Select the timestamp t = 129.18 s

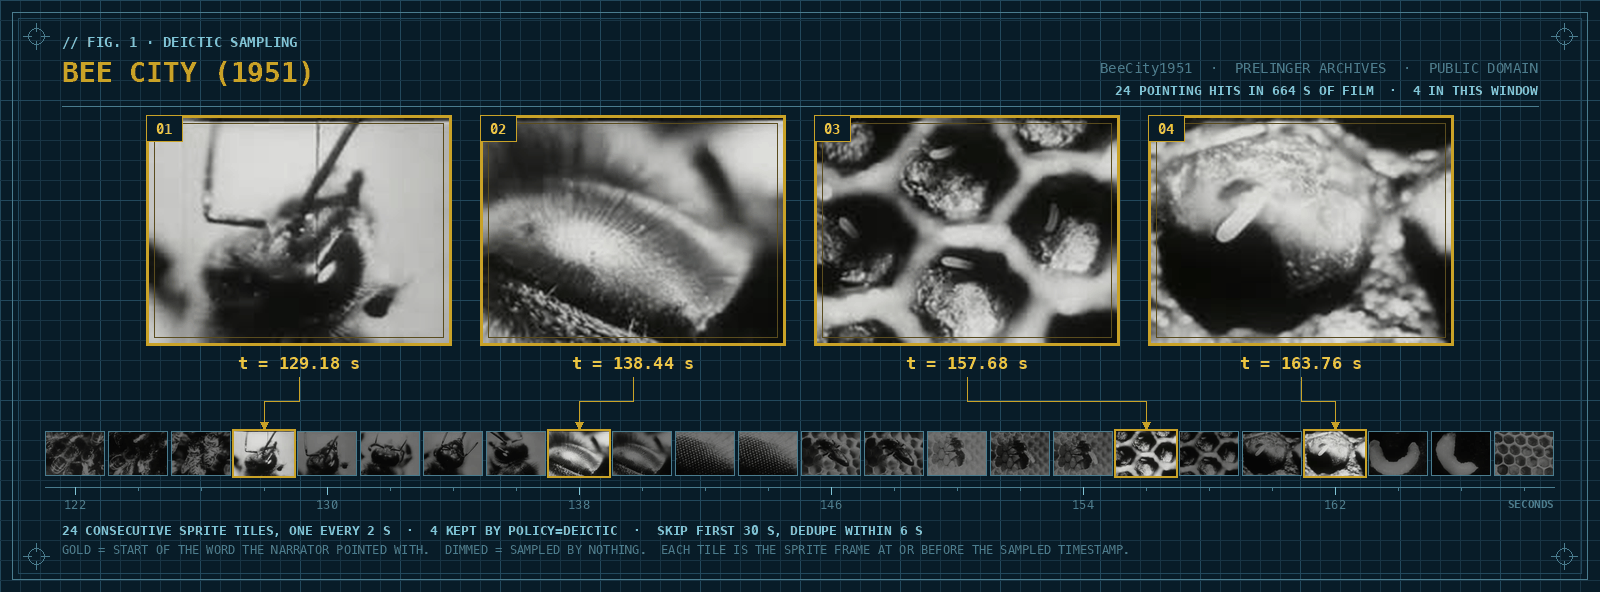pyautogui.click(x=299, y=363)
